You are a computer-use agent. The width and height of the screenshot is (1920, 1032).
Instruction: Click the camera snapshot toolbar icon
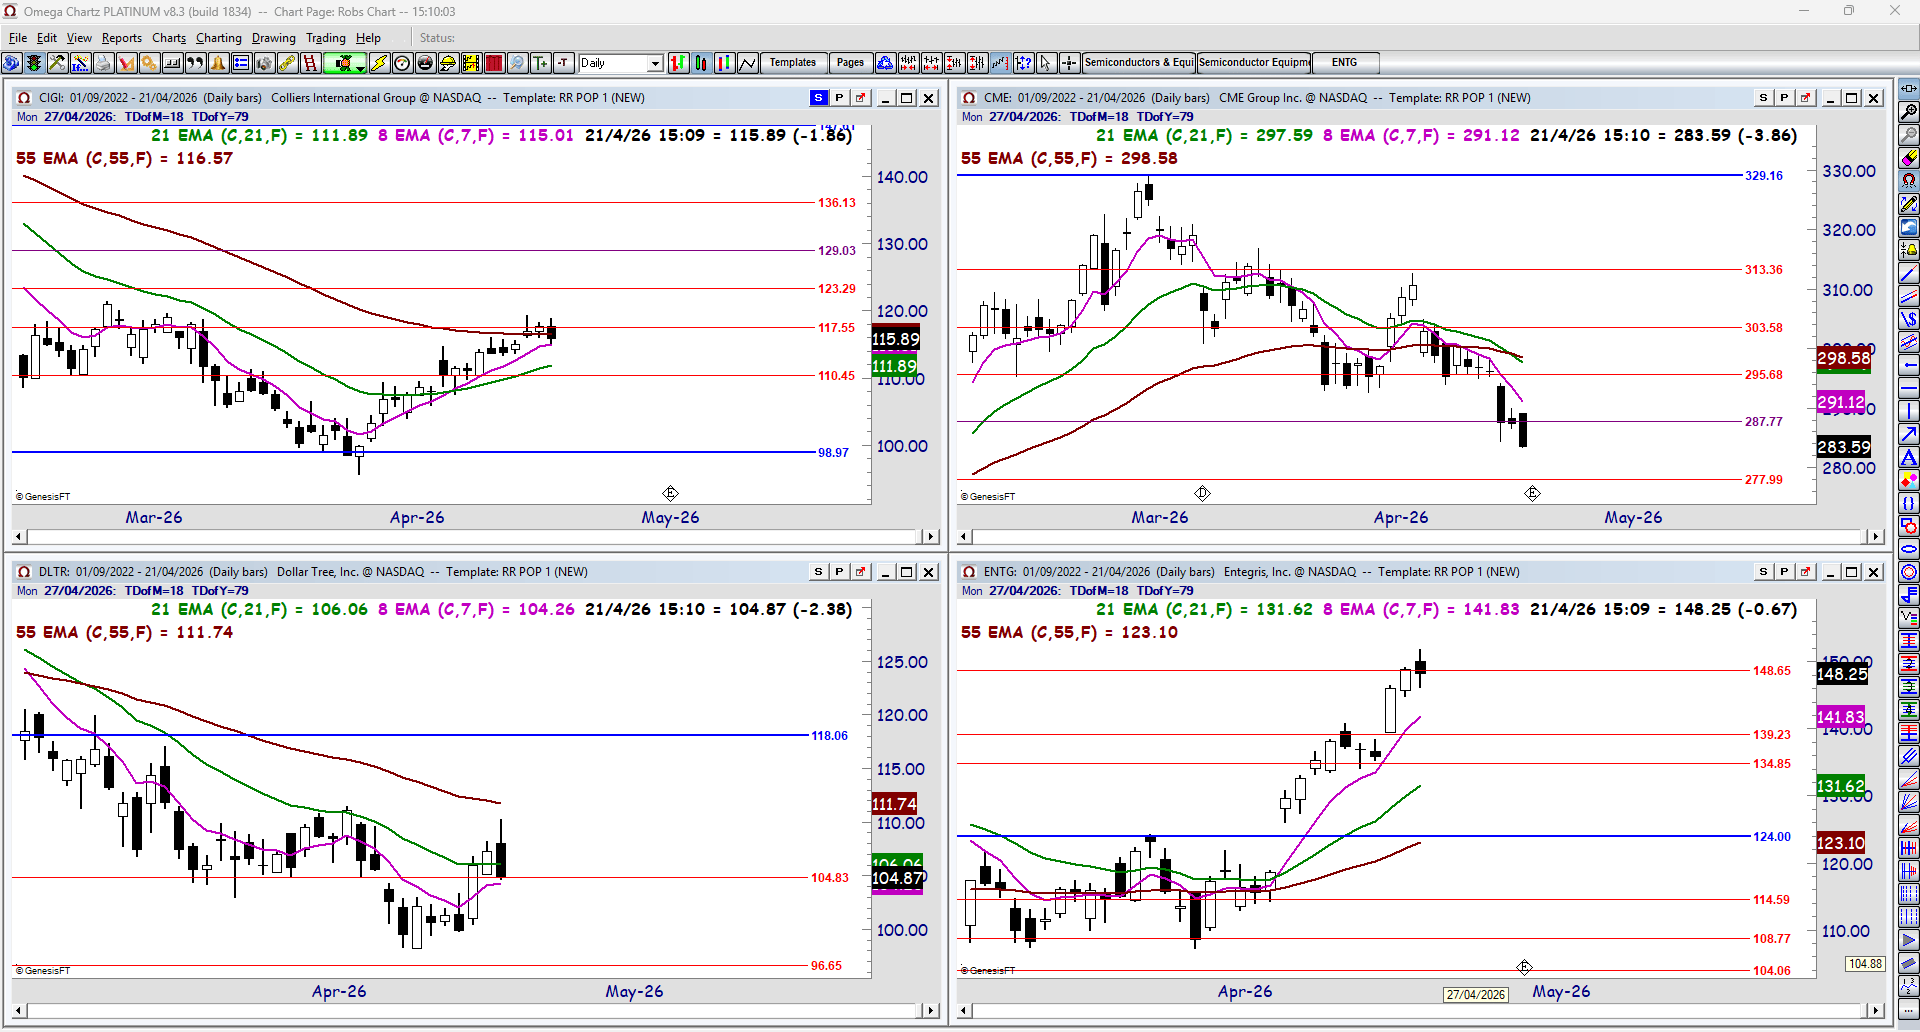(264, 63)
